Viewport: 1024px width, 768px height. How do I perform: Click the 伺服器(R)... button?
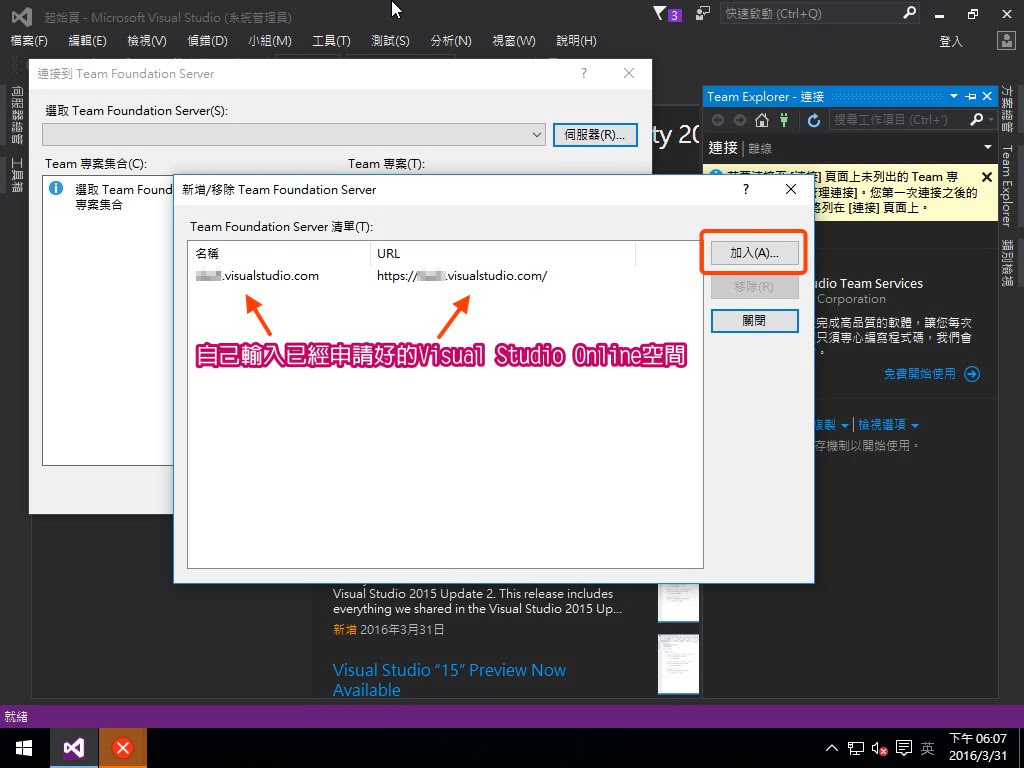(x=595, y=135)
